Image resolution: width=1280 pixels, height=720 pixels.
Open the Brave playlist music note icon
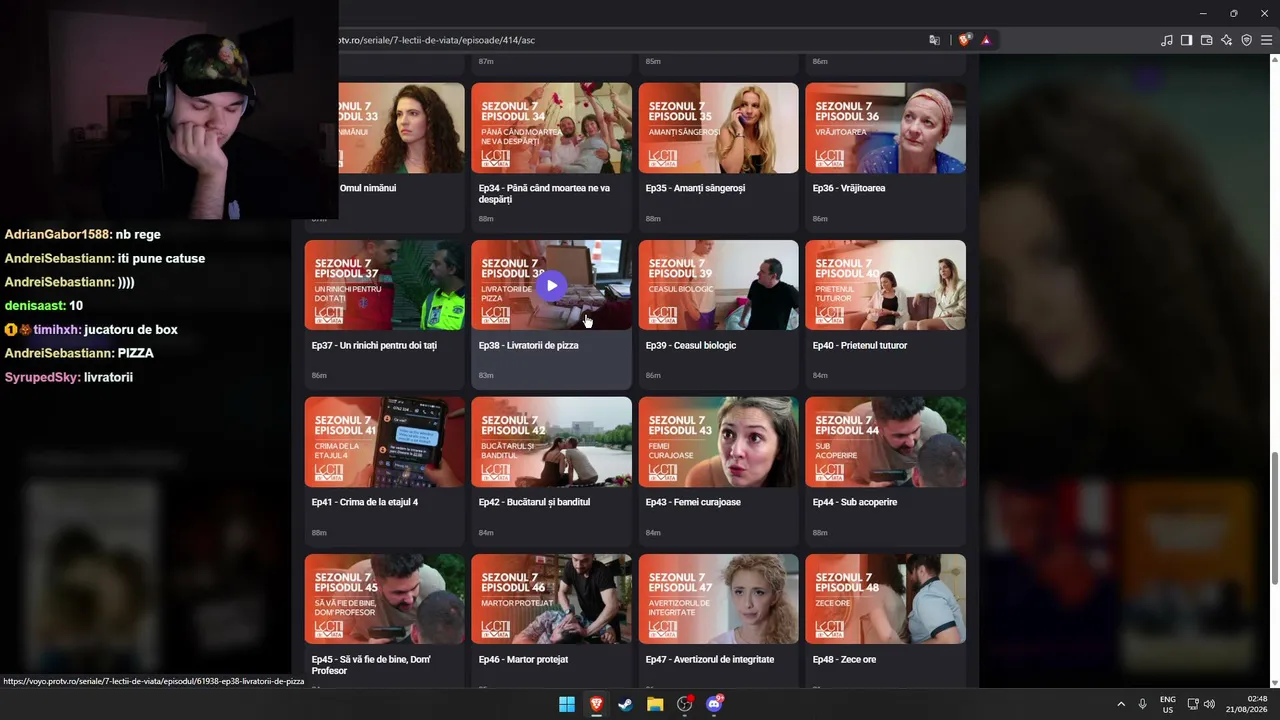click(1167, 40)
